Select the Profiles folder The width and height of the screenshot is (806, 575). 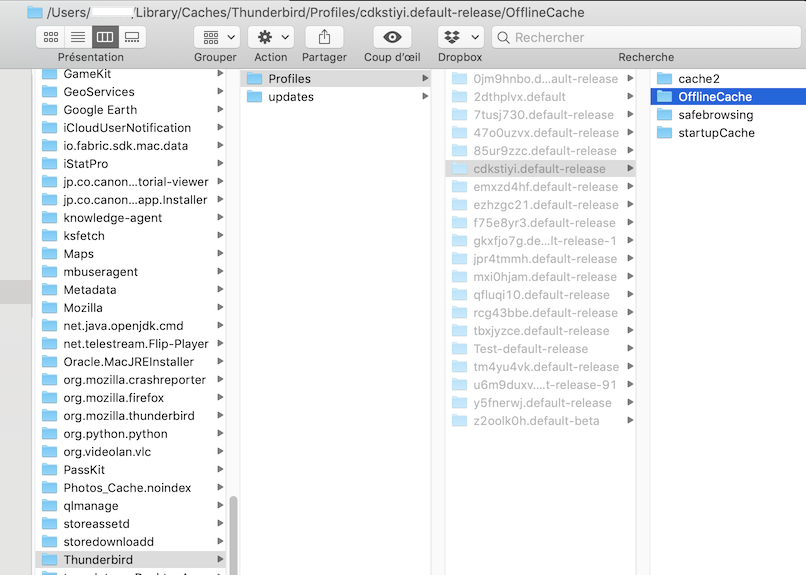[x=336, y=79]
